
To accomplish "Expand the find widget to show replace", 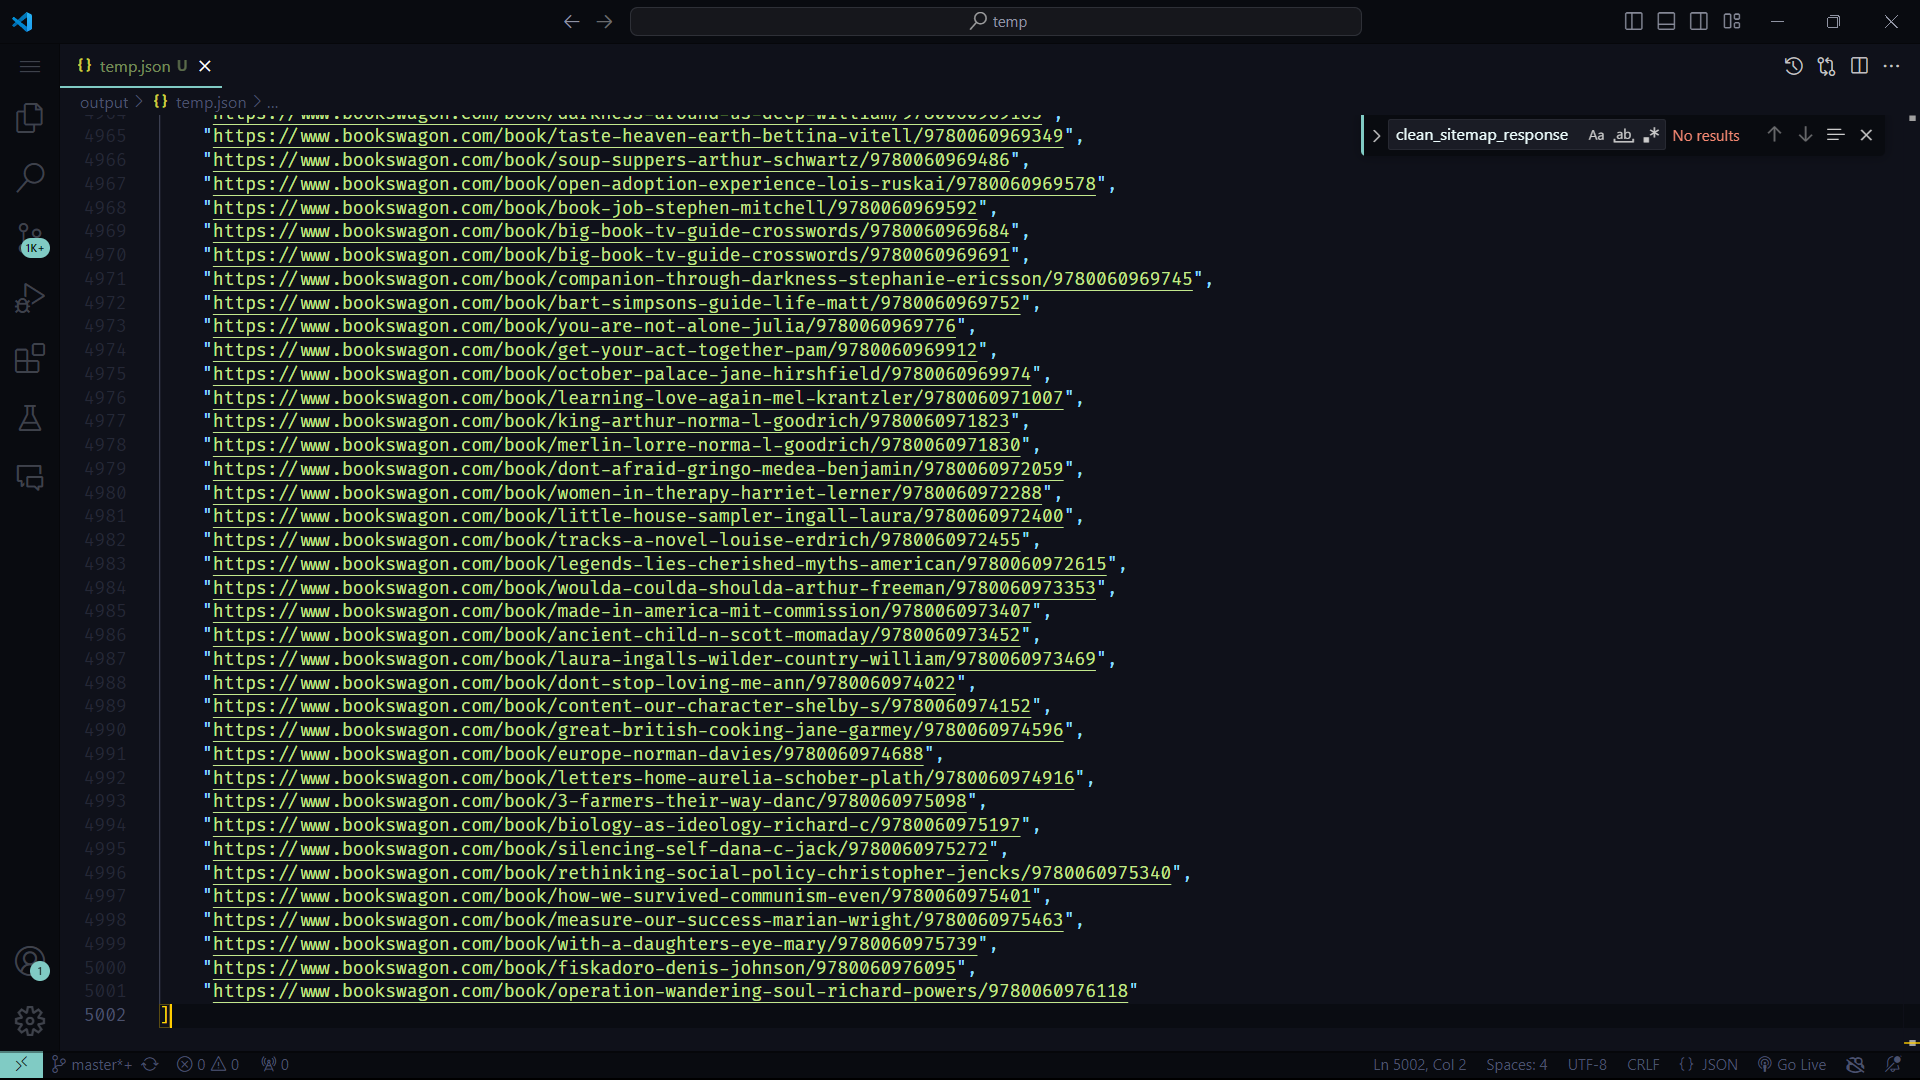I will pyautogui.click(x=1377, y=135).
